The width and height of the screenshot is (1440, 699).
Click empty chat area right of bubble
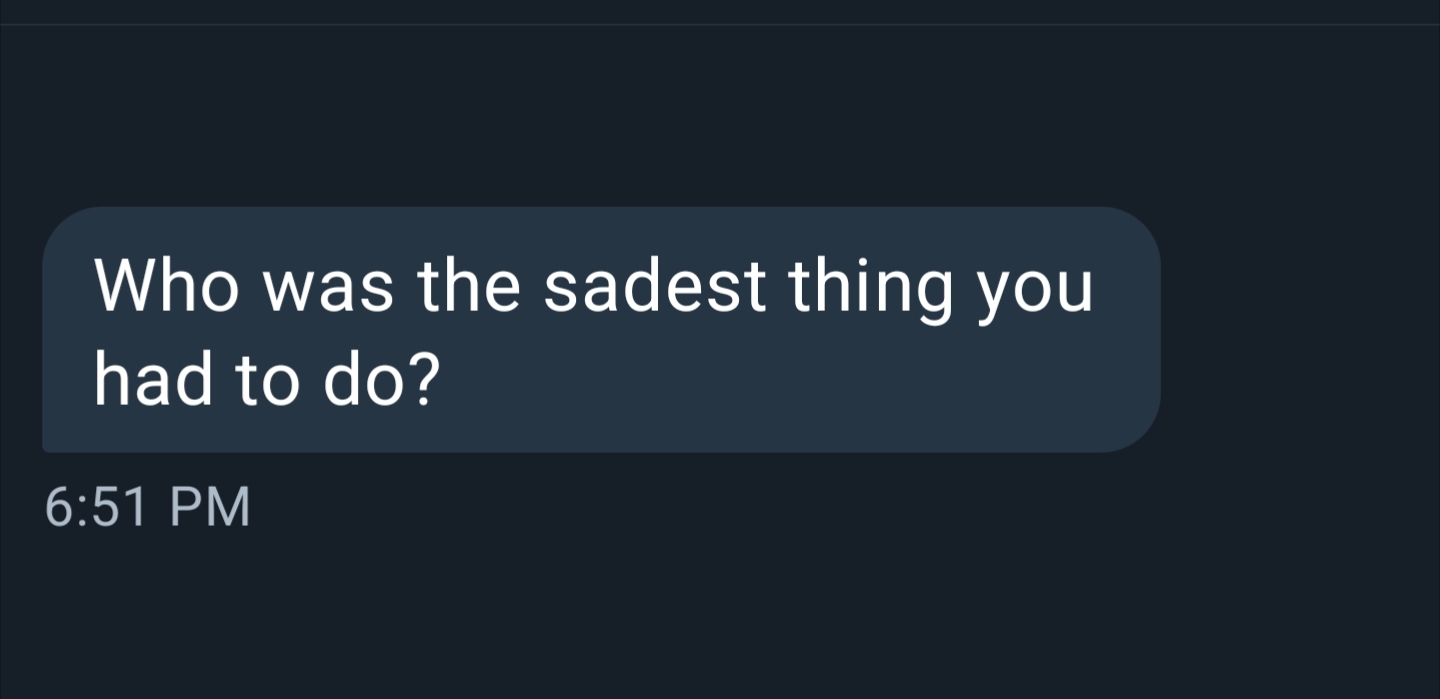(1300, 330)
